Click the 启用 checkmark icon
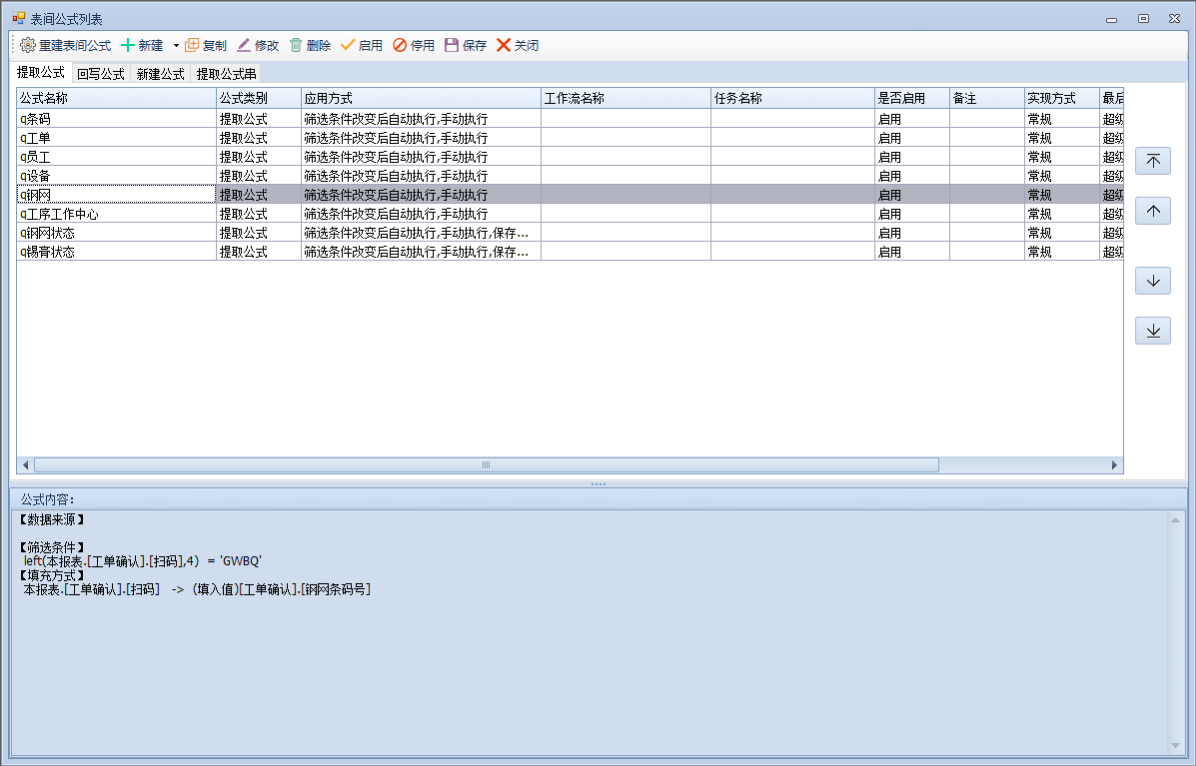The height and width of the screenshot is (766, 1196). [348, 45]
